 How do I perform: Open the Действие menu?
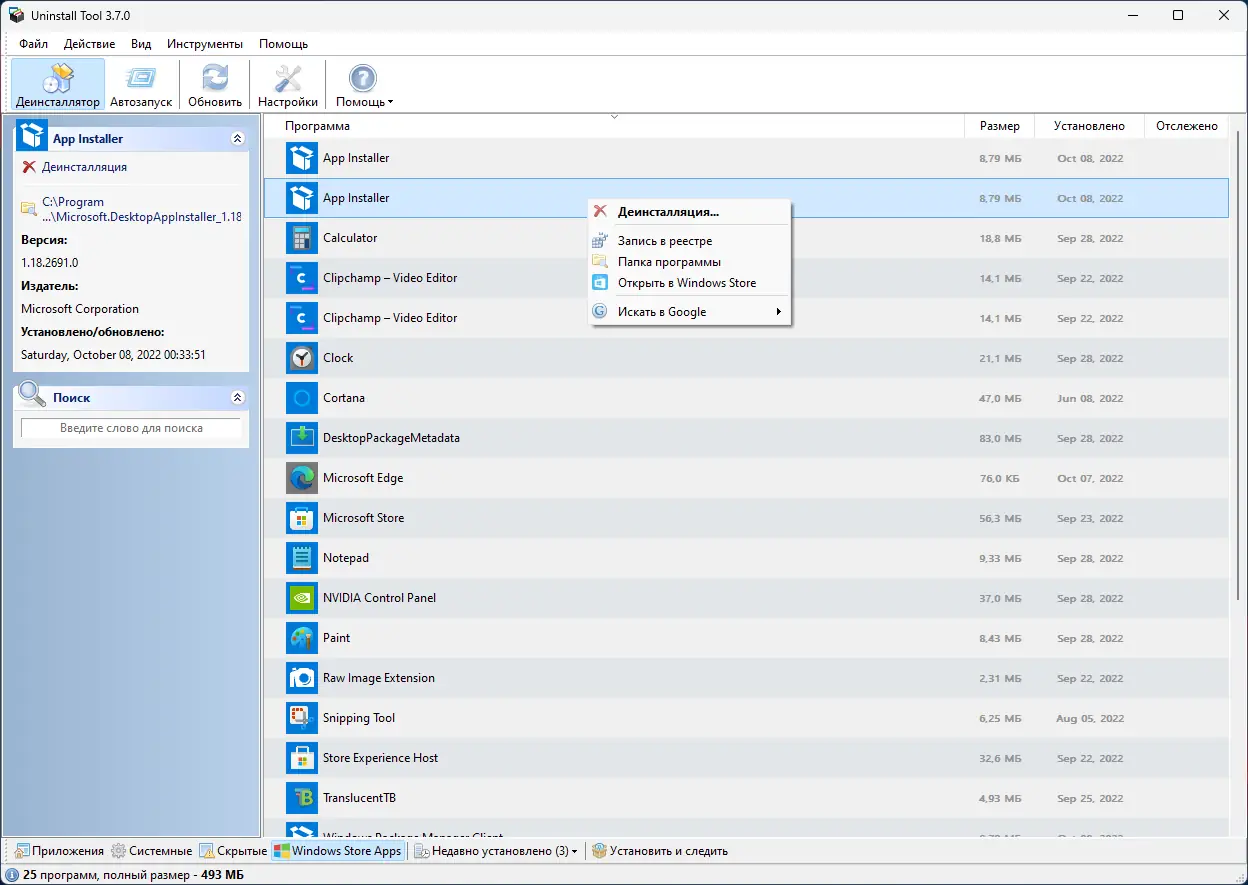click(x=89, y=44)
